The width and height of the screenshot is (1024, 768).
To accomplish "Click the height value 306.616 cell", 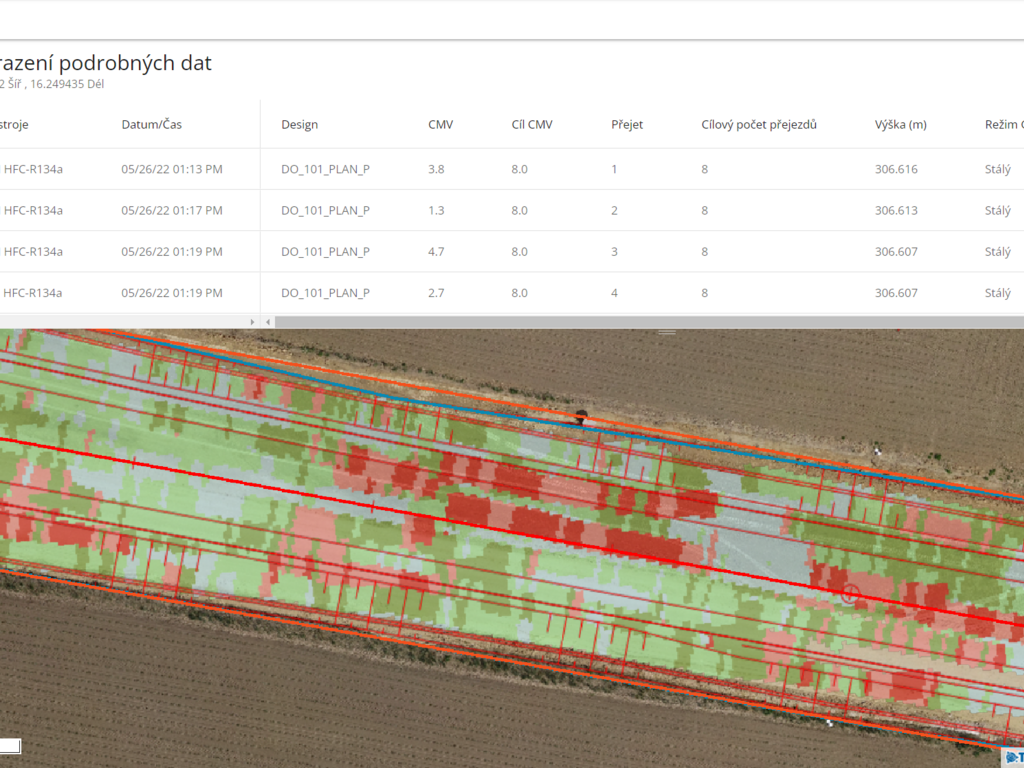I will coord(896,170).
